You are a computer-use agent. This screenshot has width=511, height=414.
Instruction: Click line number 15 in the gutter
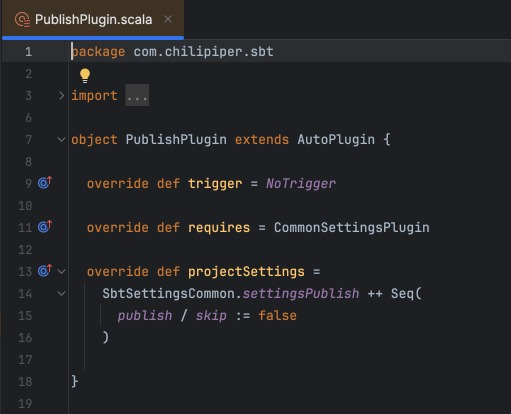25,316
